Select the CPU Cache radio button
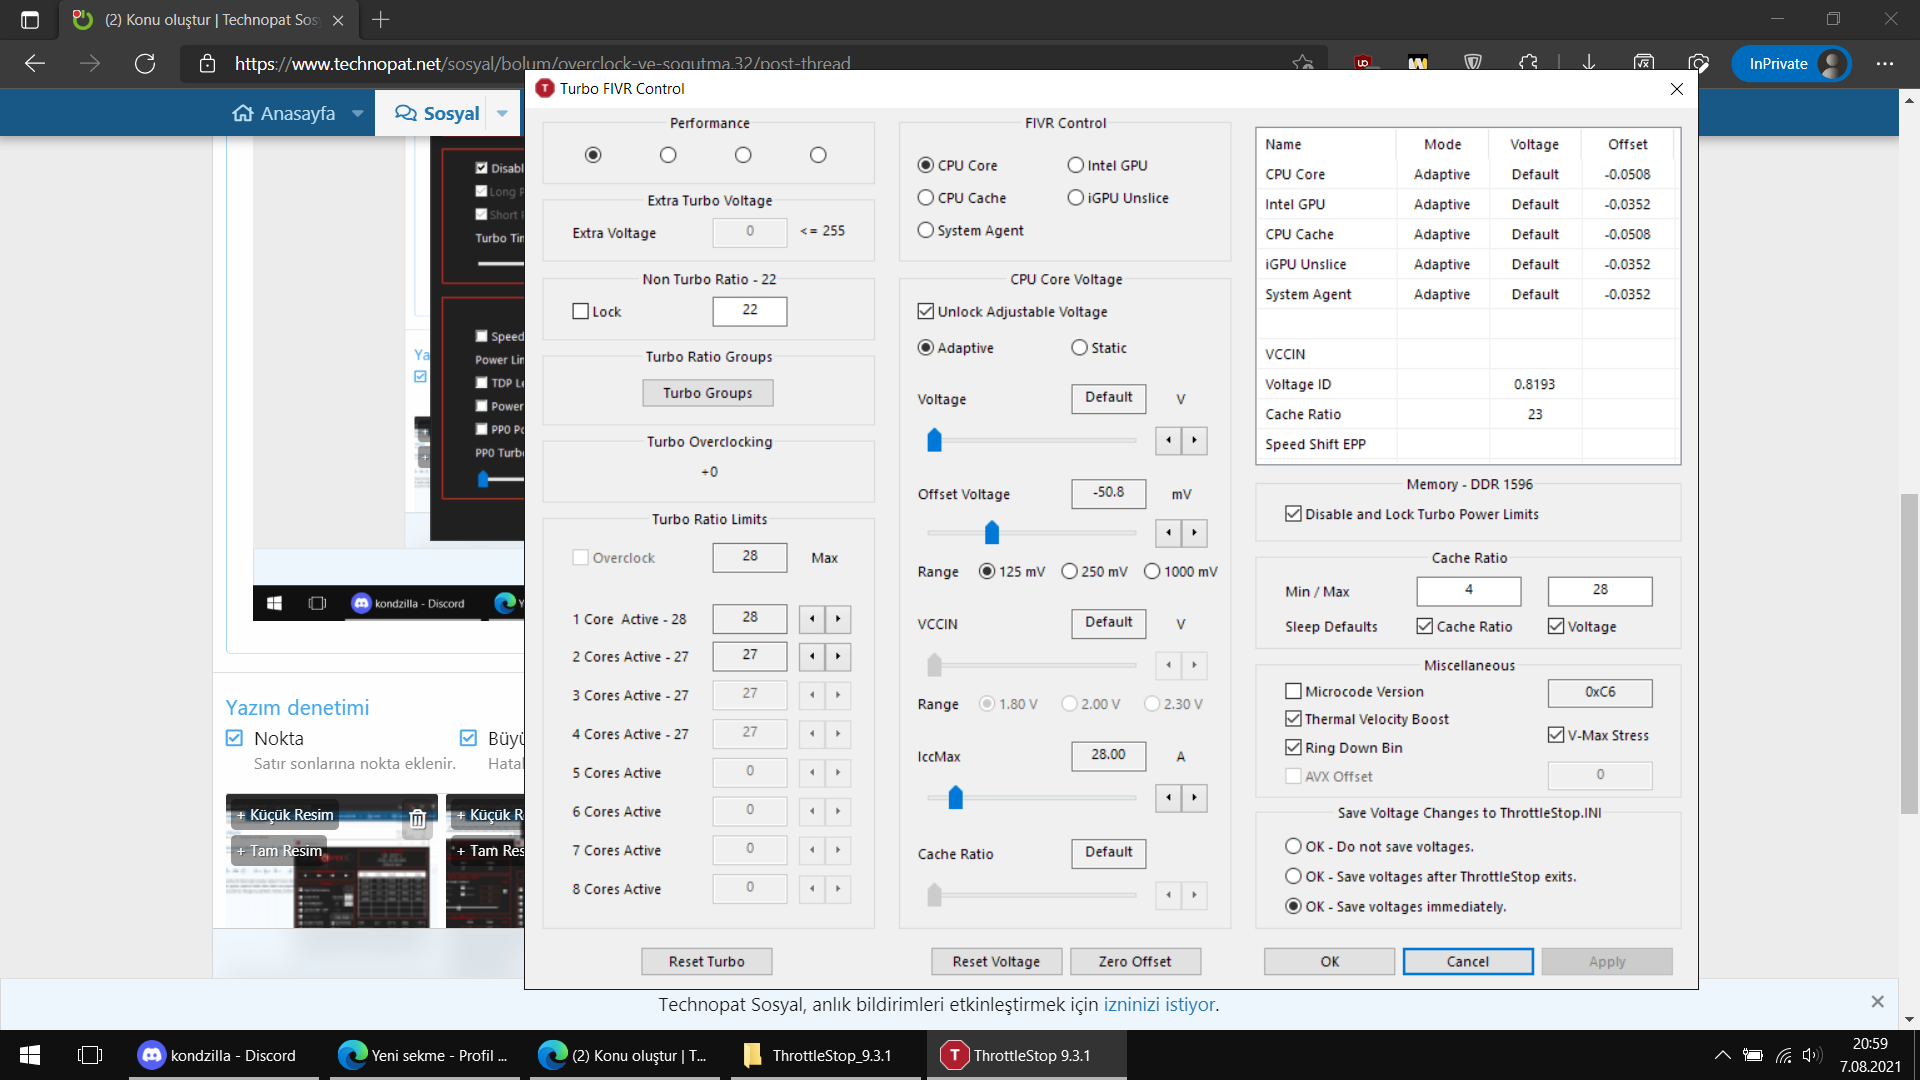 click(926, 198)
